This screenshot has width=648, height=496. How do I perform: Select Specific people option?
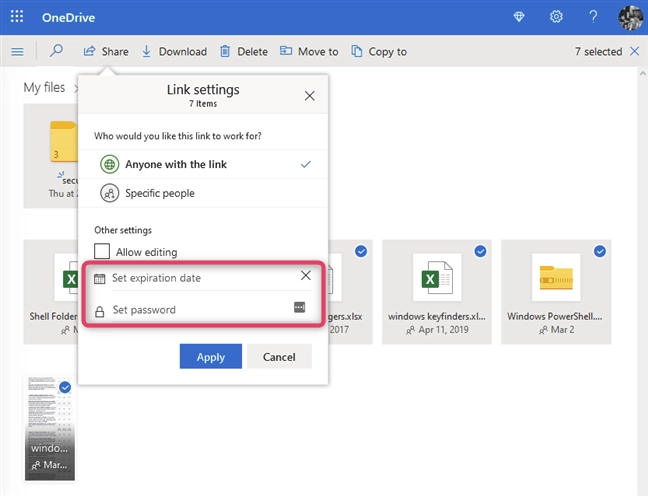[x=203, y=193]
